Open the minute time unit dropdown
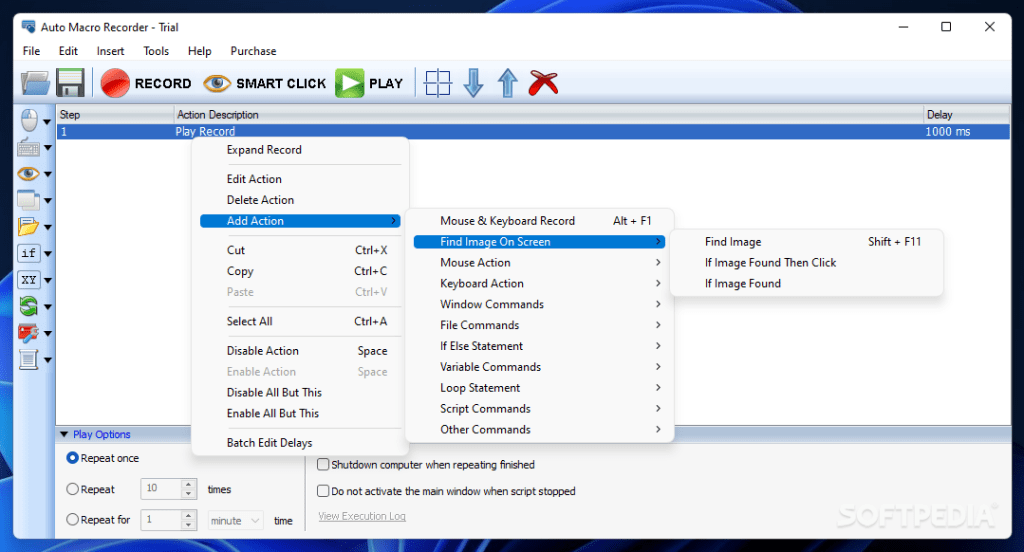The image size is (1024, 552). [236, 521]
